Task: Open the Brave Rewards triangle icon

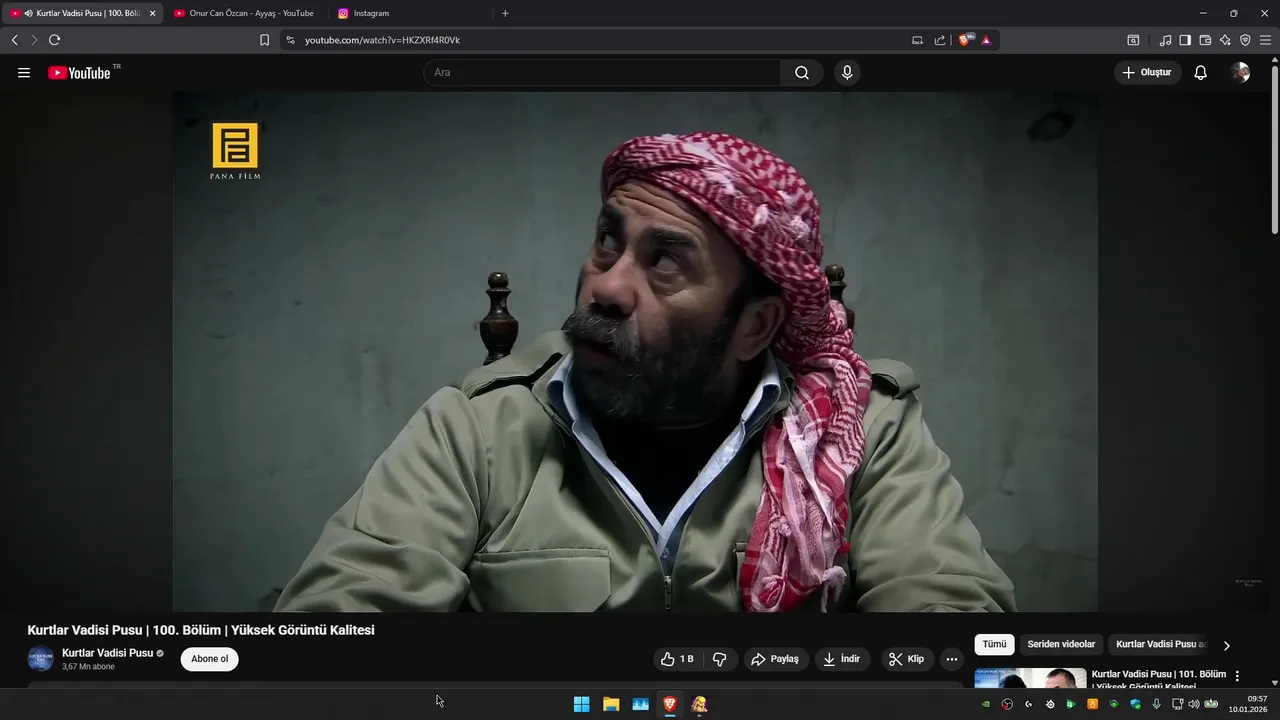Action: point(986,40)
